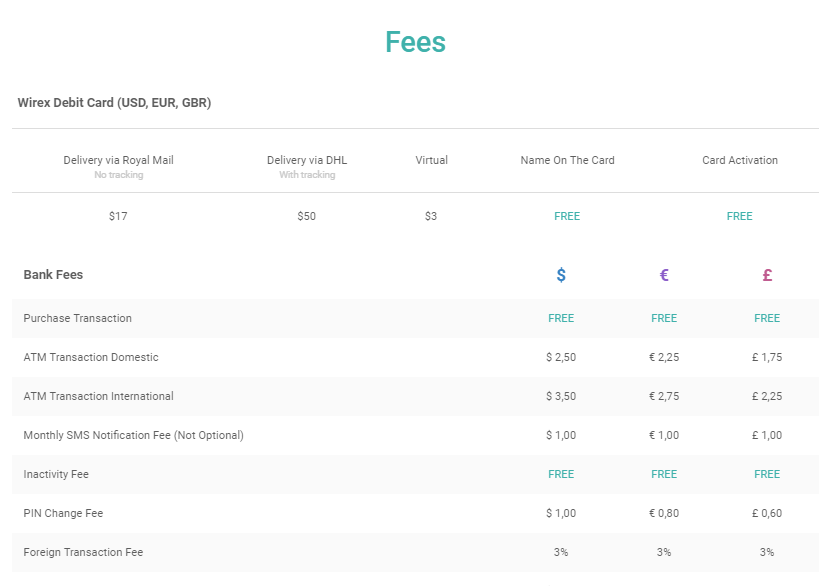Click the $50 DHL delivery price

(307, 216)
